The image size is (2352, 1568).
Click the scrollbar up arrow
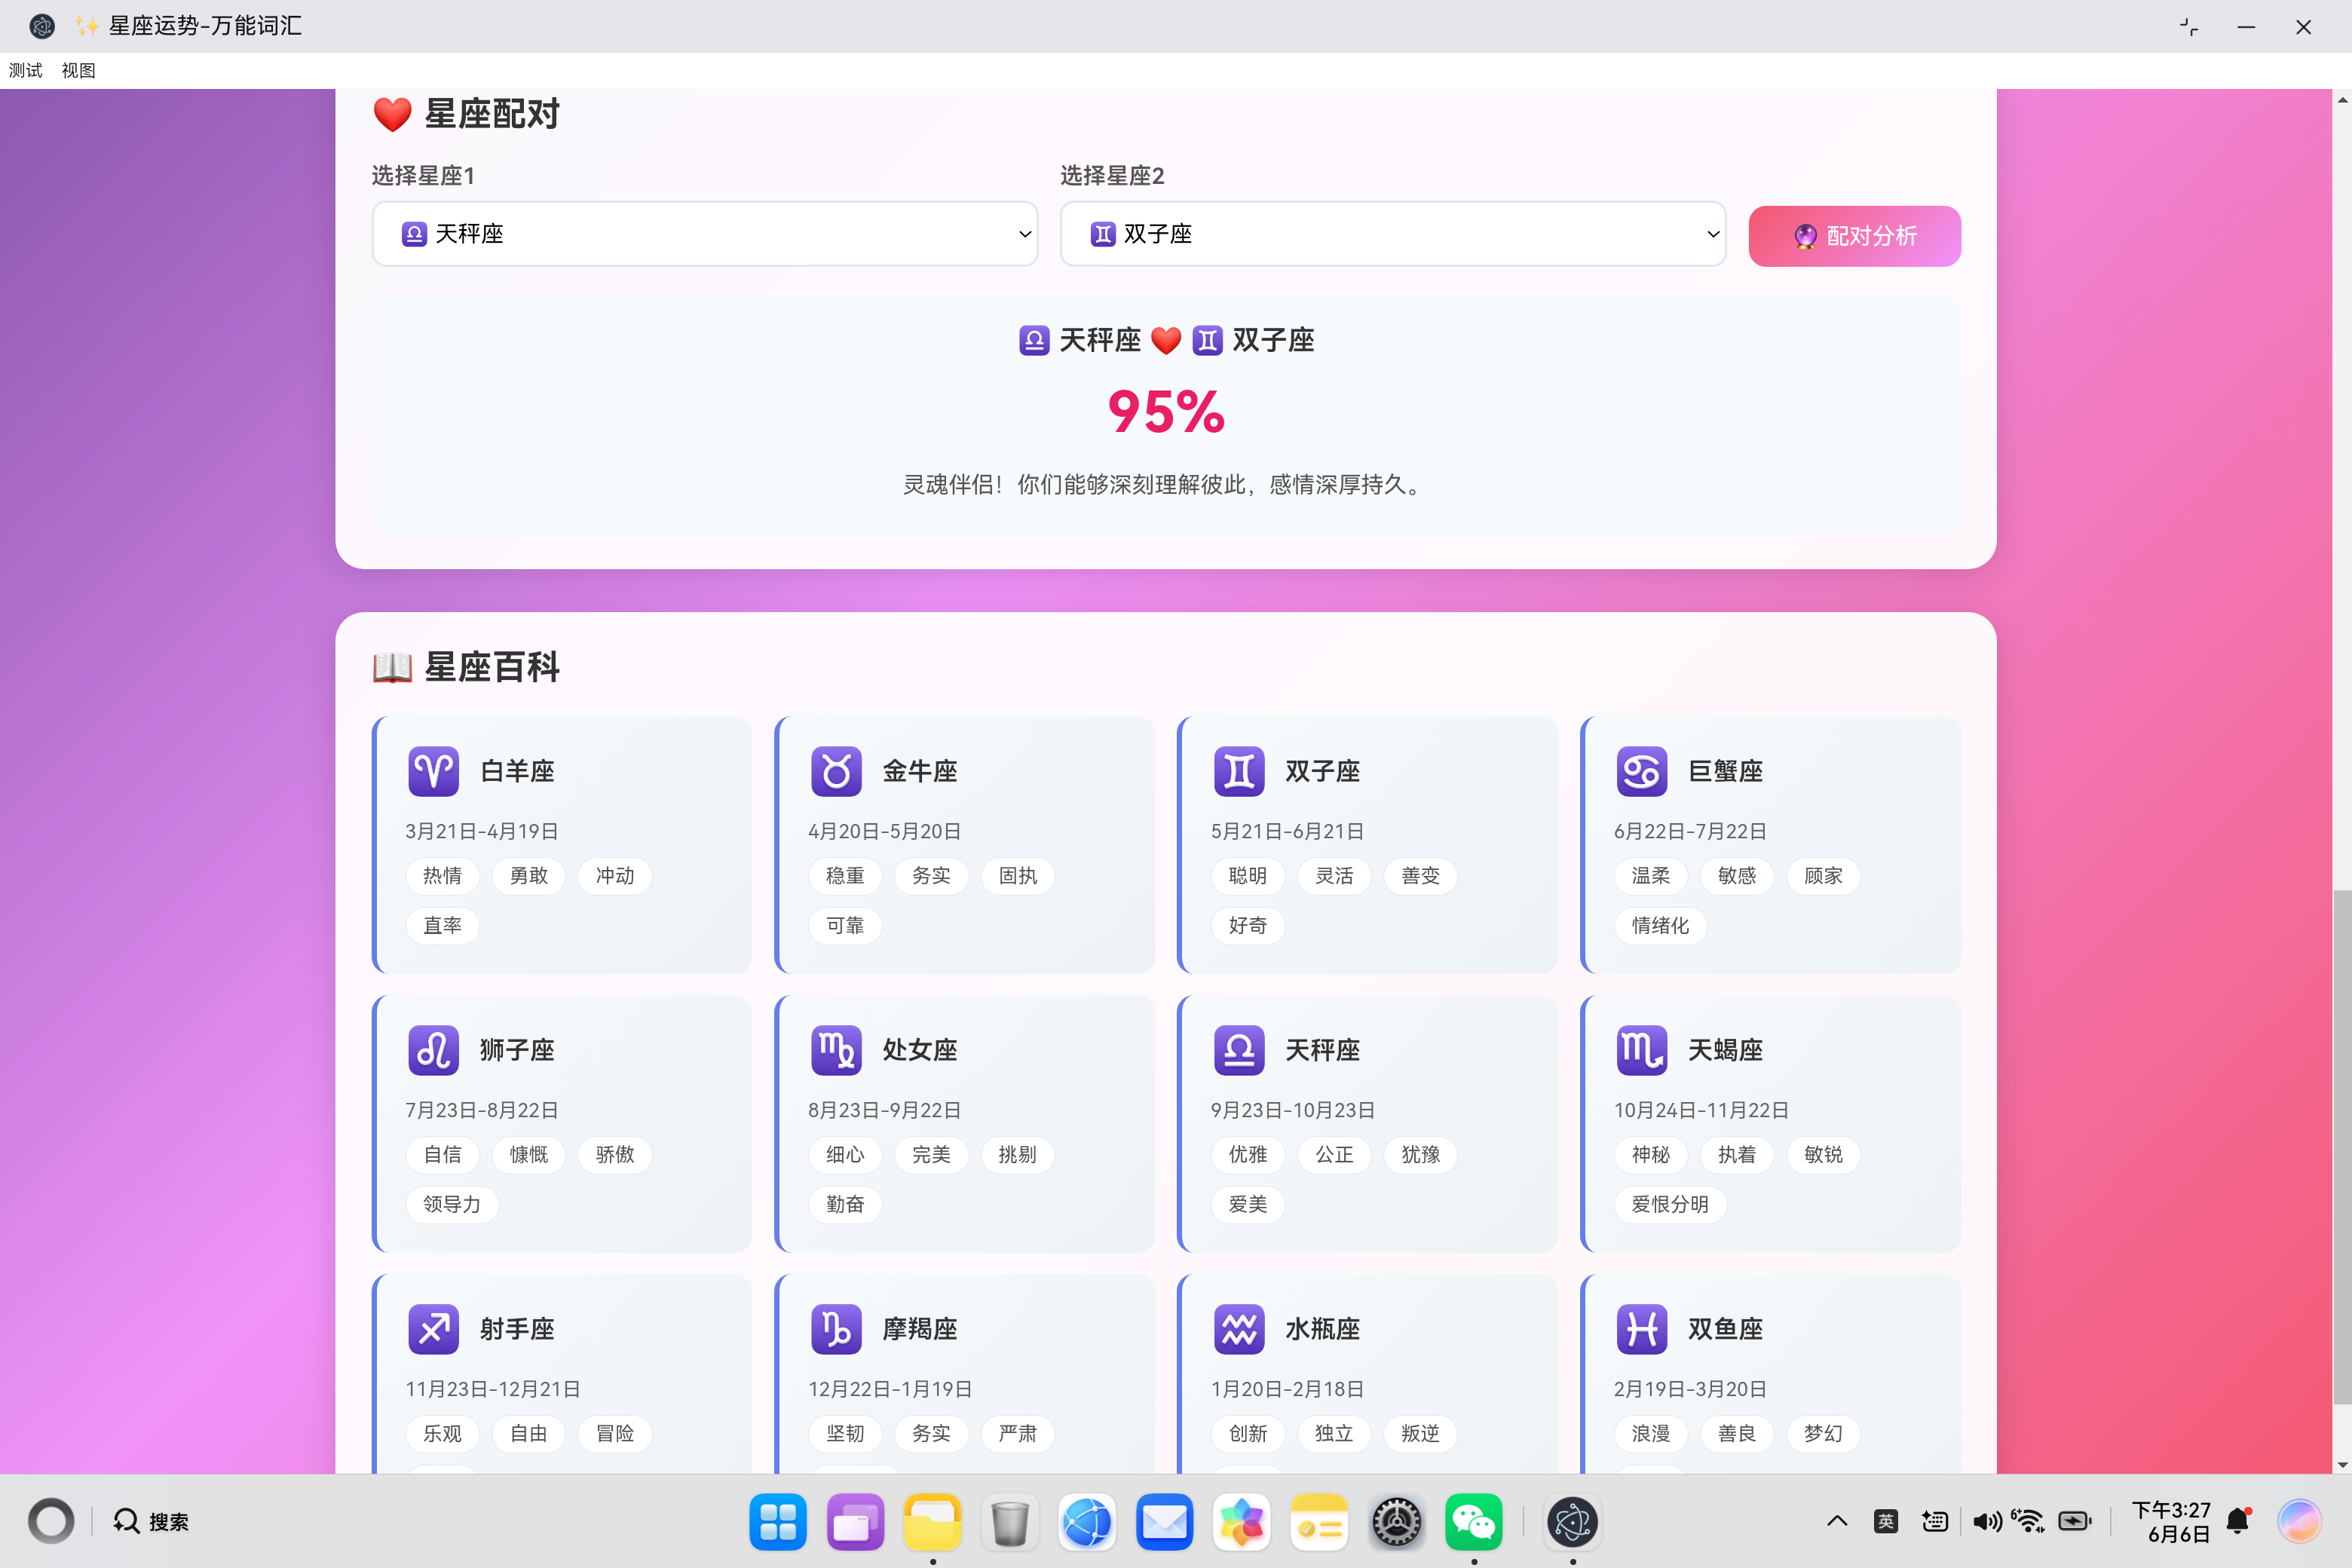(2342, 100)
